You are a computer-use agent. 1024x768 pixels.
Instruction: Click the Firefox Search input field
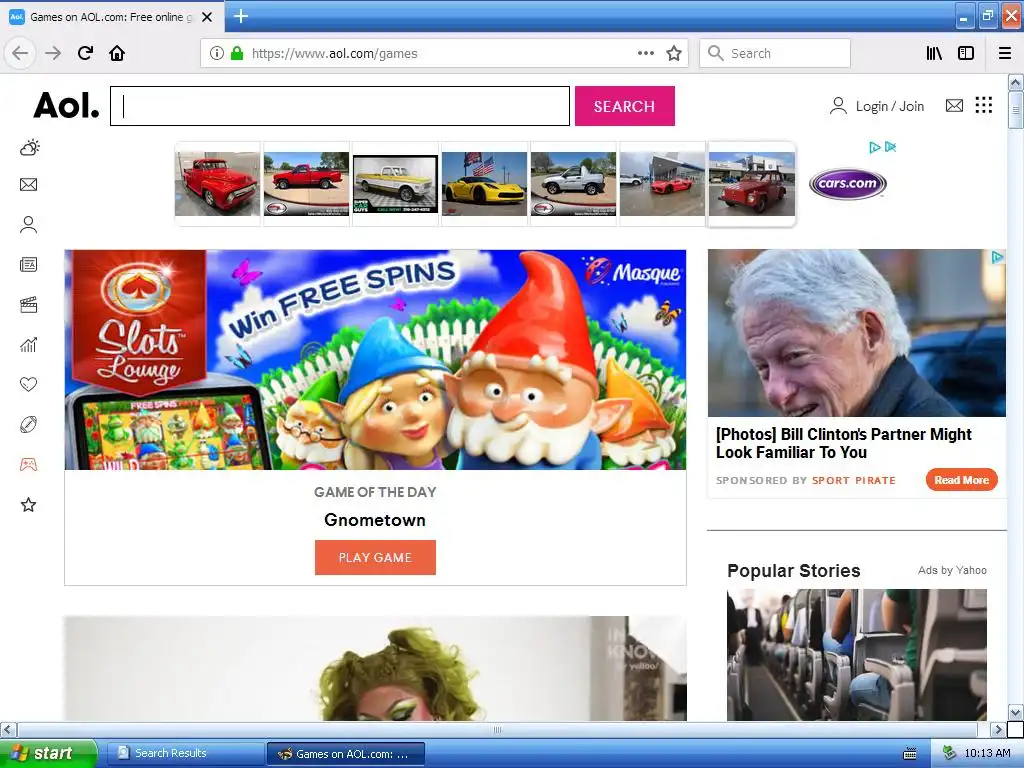tap(775, 53)
